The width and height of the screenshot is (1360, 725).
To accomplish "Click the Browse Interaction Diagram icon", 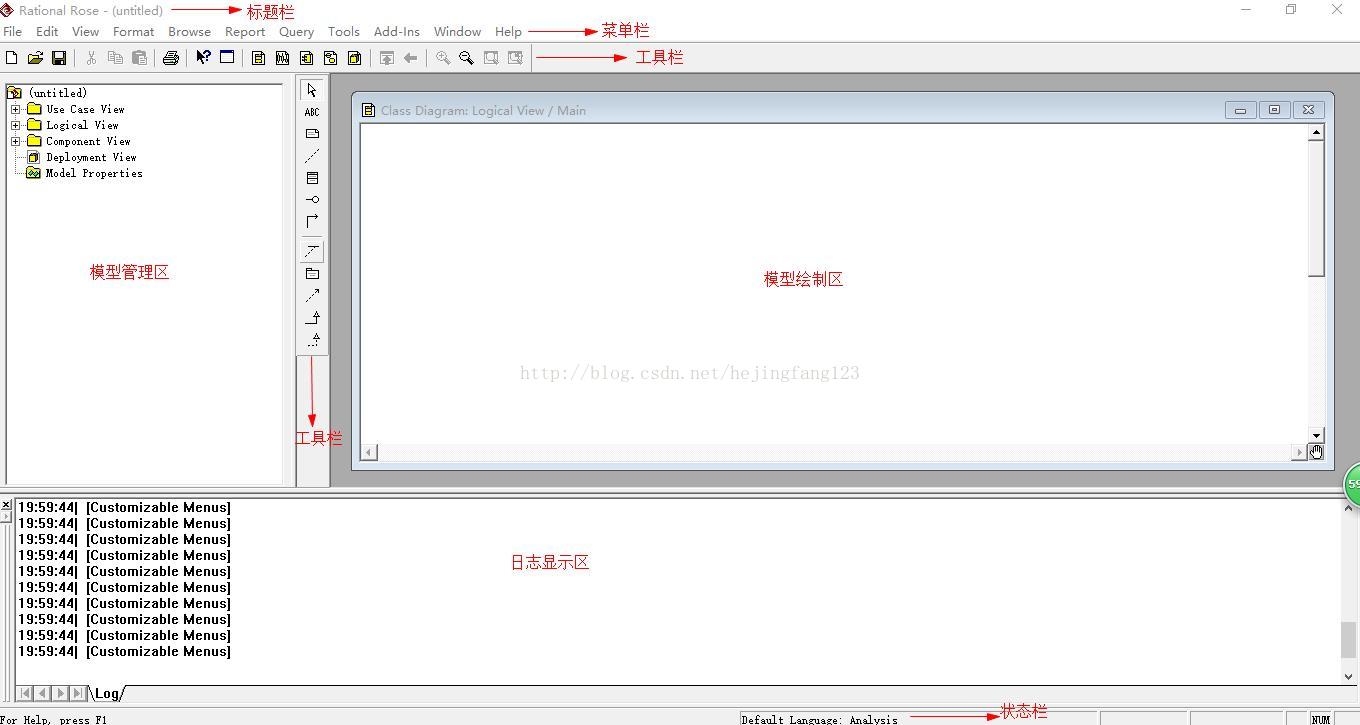I will (x=282, y=58).
